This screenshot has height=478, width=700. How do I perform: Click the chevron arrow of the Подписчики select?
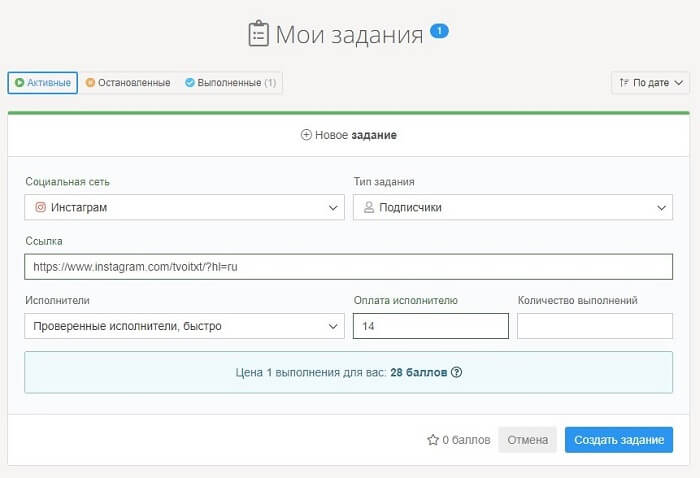(x=662, y=208)
